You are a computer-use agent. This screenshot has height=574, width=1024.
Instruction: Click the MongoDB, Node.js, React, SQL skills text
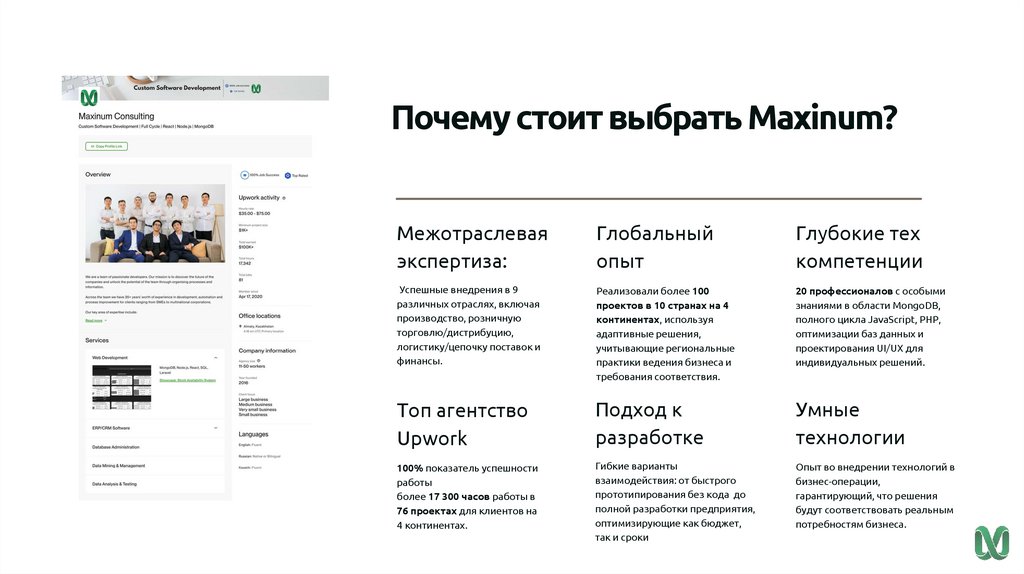[184, 370]
